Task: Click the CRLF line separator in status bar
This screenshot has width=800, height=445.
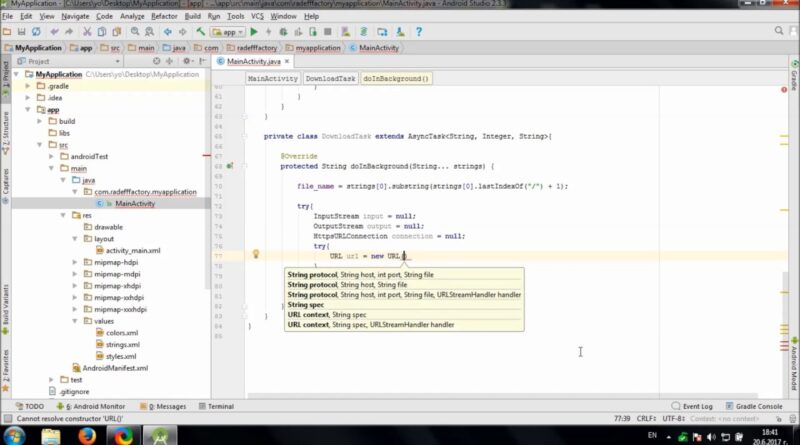Action: (x=646, y=418)
